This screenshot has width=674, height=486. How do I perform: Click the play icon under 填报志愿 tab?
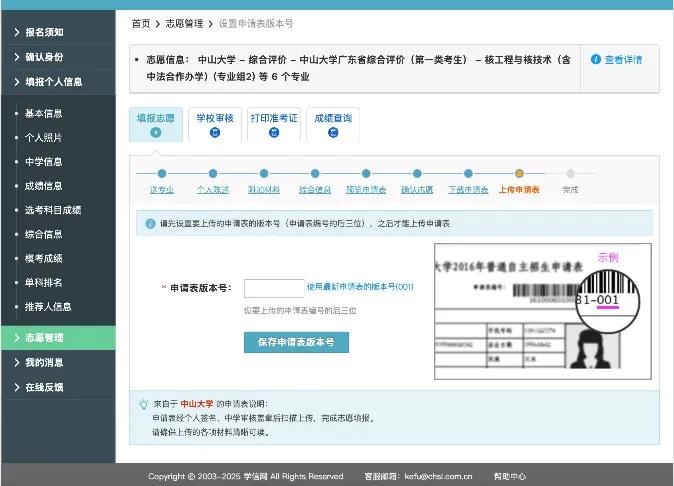(156, 132)
